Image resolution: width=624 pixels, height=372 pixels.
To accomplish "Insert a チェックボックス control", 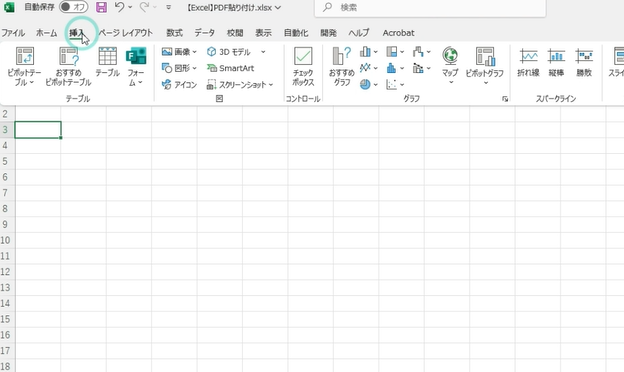I will coord(303,66).
